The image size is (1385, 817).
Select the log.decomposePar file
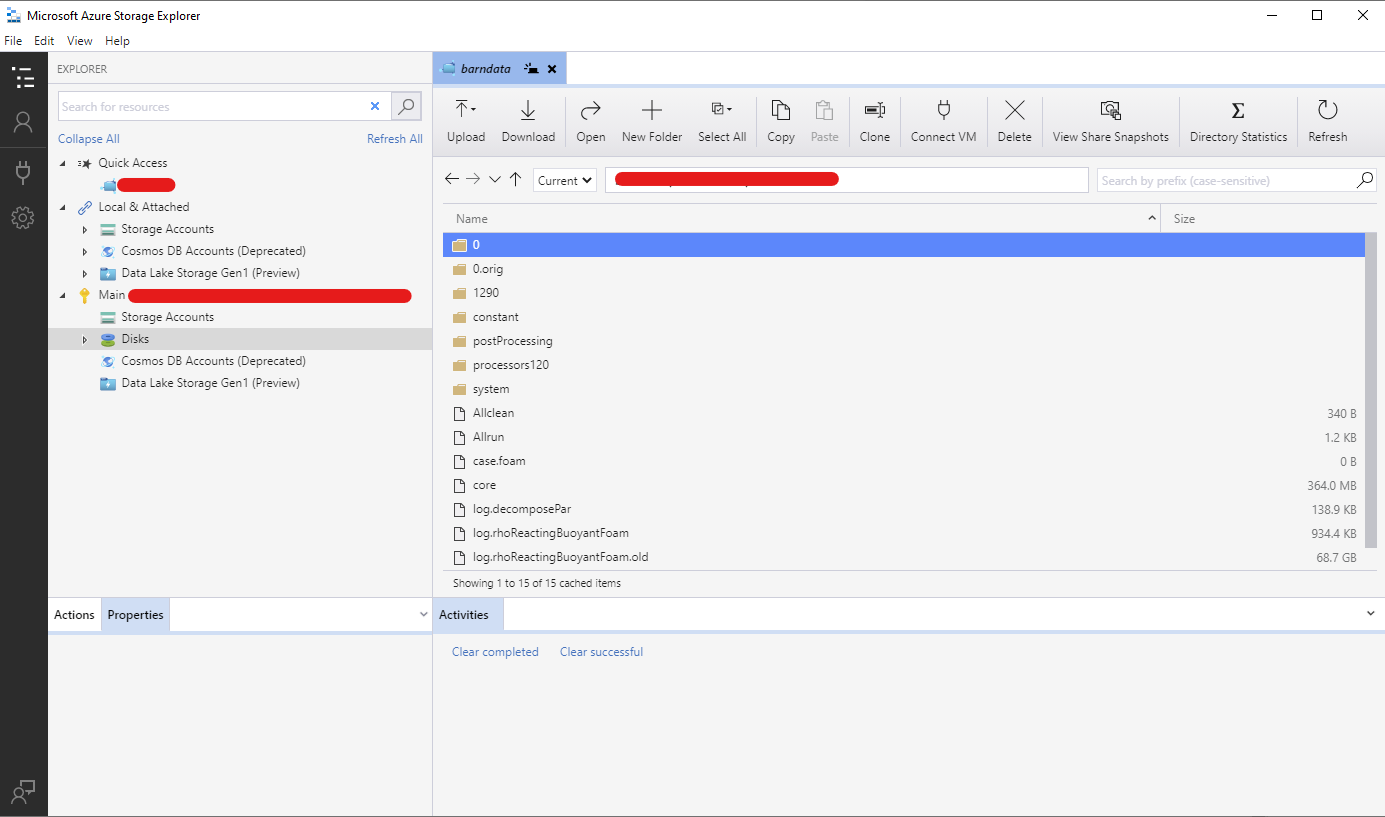904,509
